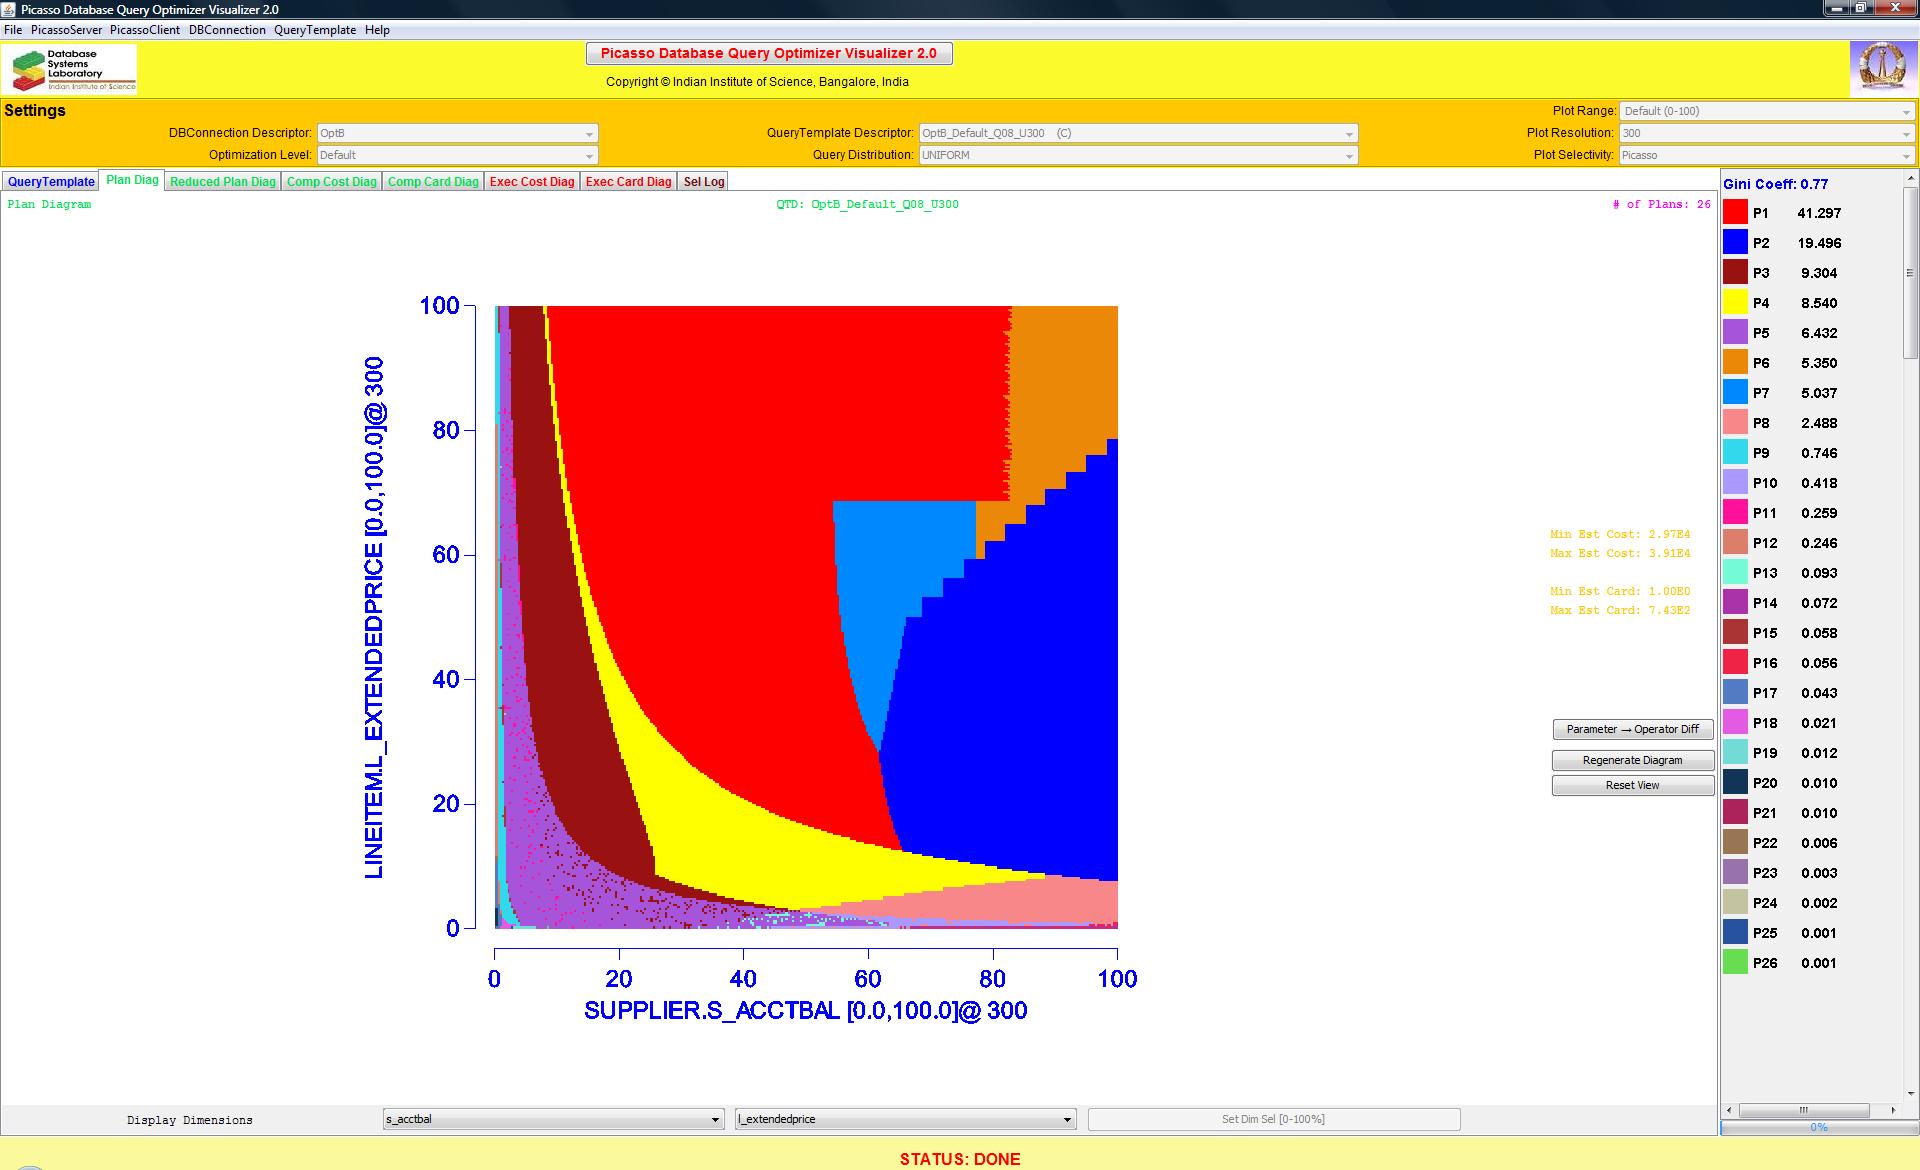Open the Exec Cost Diag tab
The width and height of the screenshot is (1920, 1170).
[532, 182]
